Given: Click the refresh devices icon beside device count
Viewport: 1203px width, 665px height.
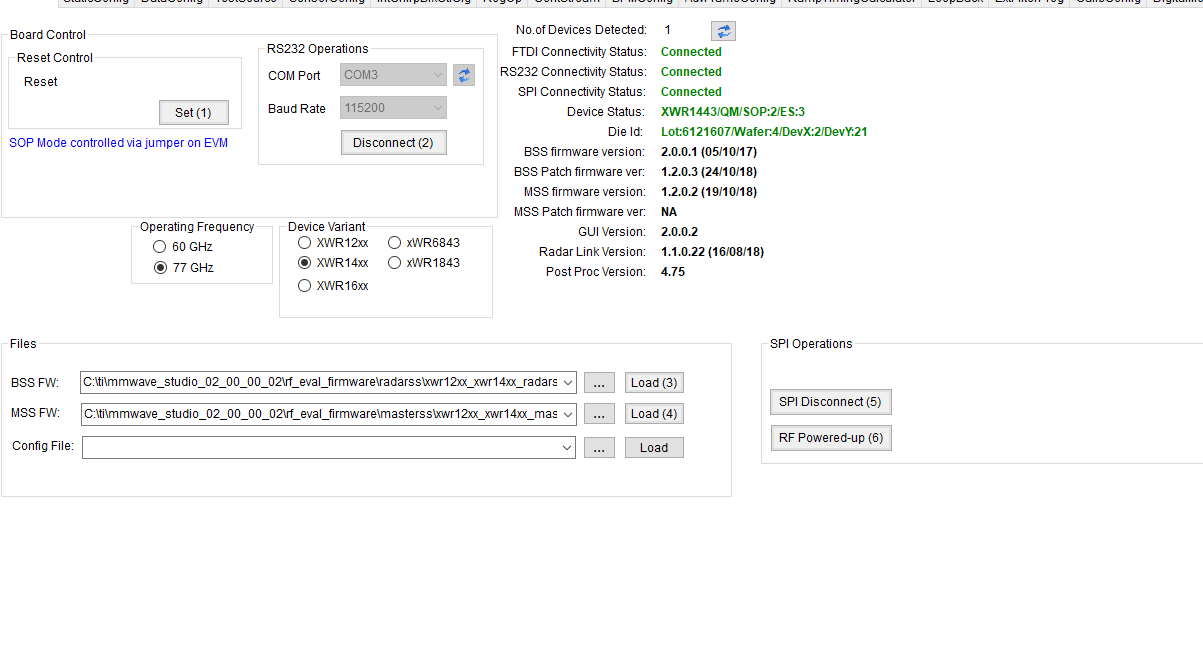Looking at the screenshot, I should pos(722,30).
